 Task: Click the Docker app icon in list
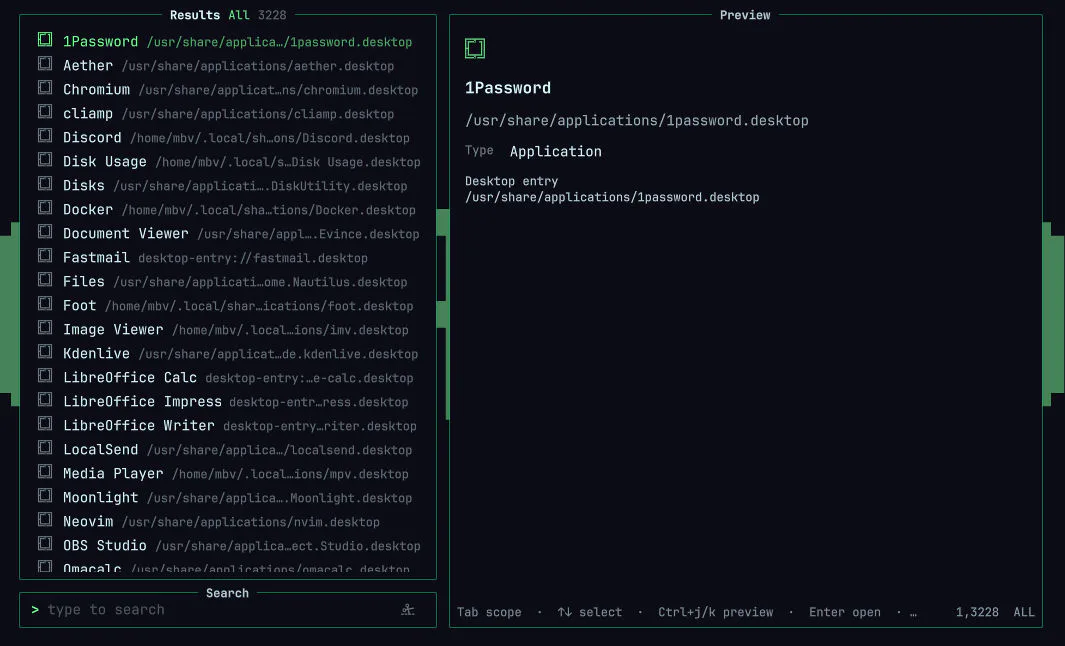(x=45, y=207)
